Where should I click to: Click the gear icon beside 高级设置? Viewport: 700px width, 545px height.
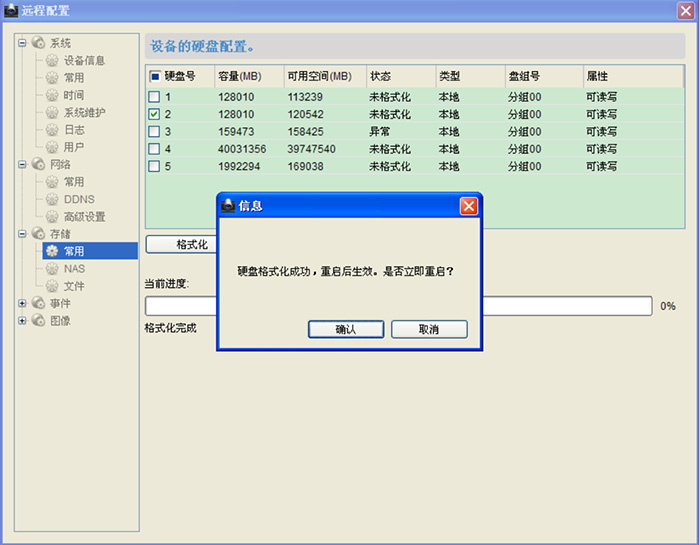click(53, 217)
